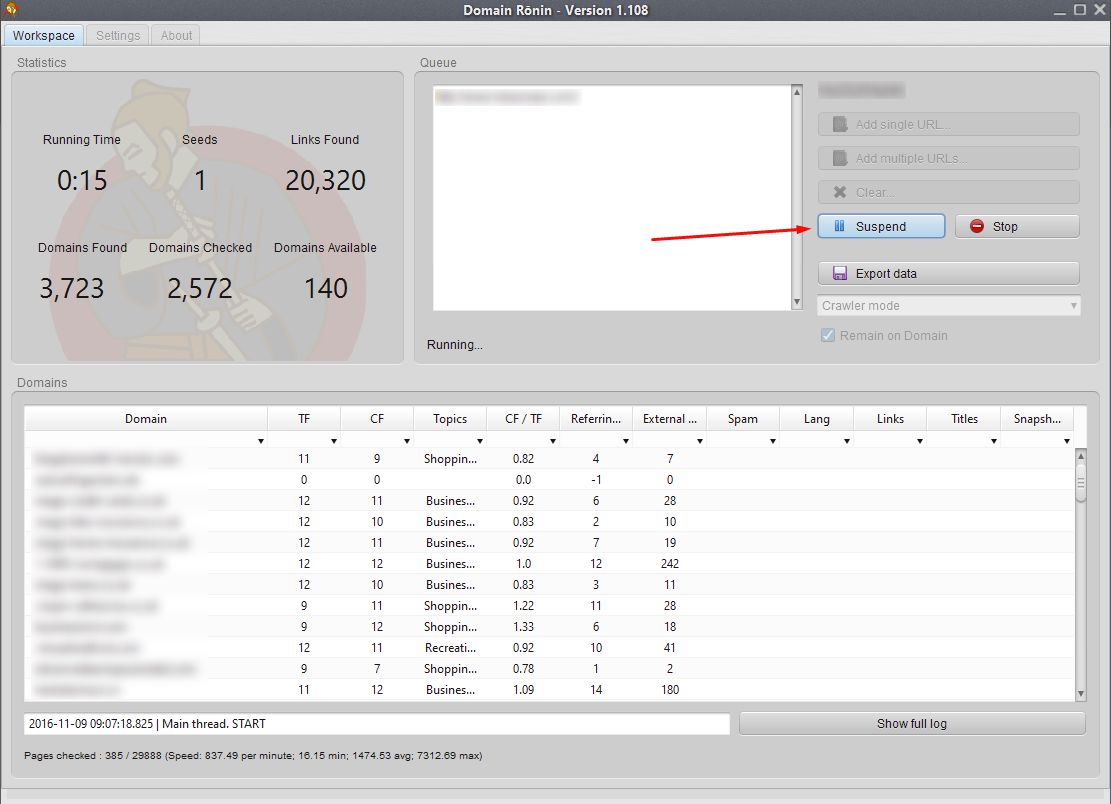This screenshot has height=804, width=1111.
Task: Sort by the External column header
Action: (x=670, y=419)
